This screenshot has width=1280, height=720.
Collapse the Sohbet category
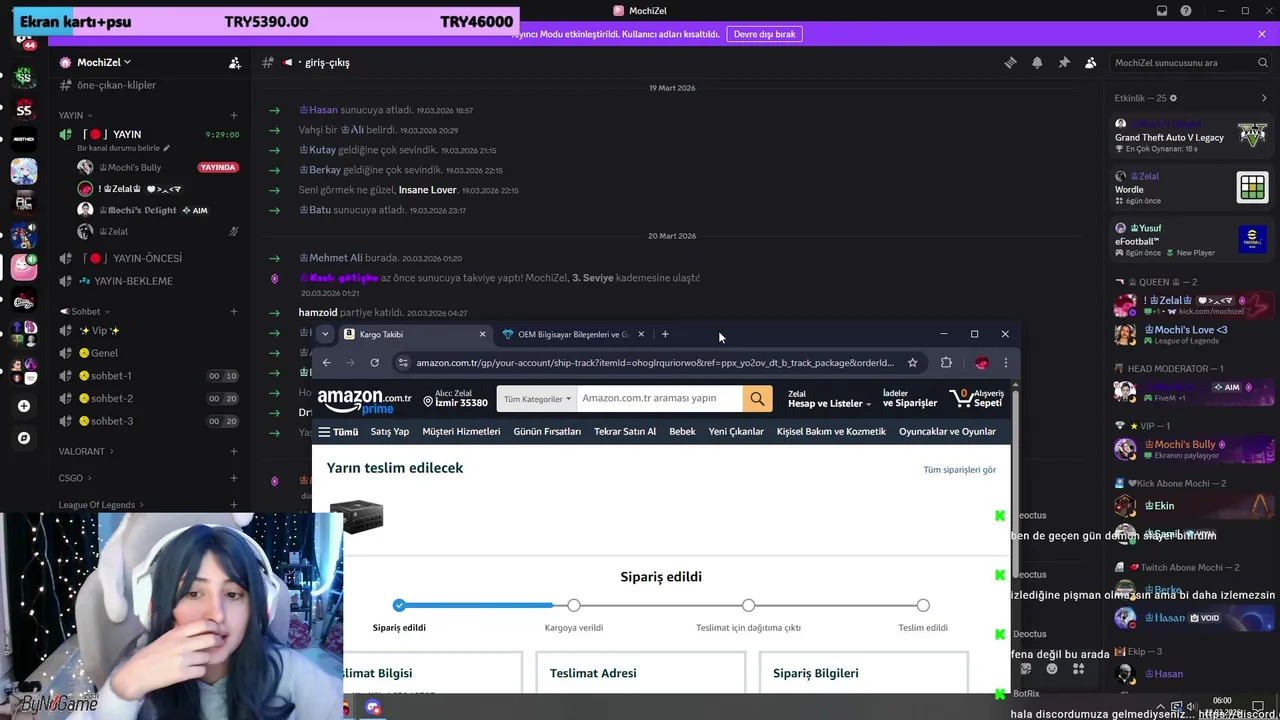[85, 311]
